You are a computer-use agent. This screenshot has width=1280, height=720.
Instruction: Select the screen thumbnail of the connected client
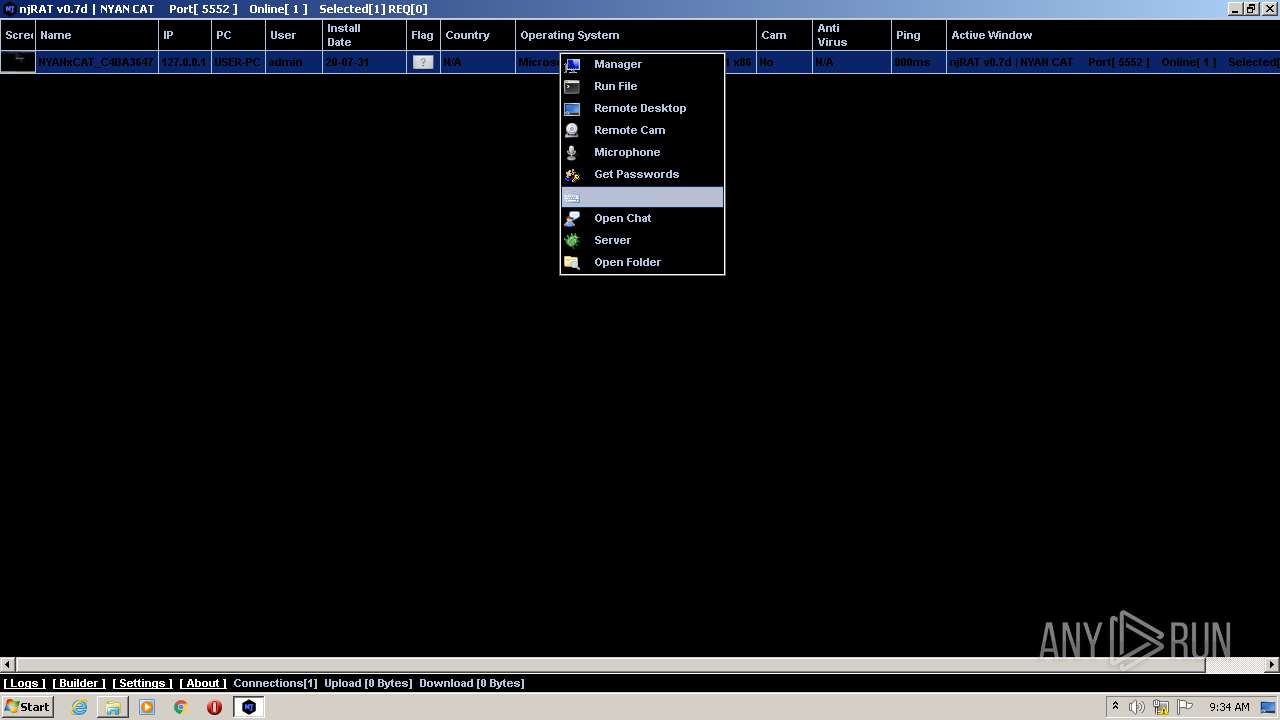click(18, 62)
